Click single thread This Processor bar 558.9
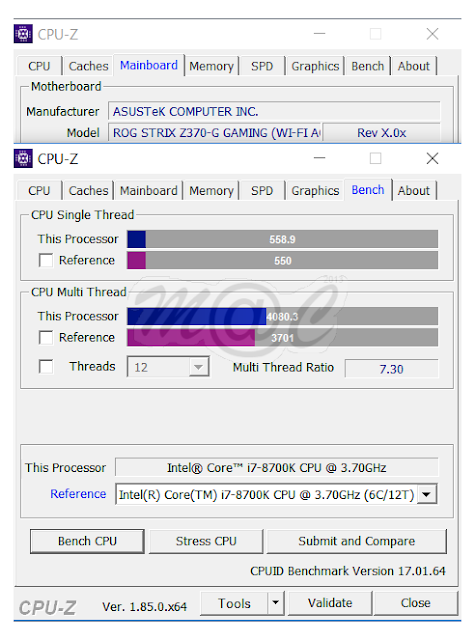 tap(282, 239)
